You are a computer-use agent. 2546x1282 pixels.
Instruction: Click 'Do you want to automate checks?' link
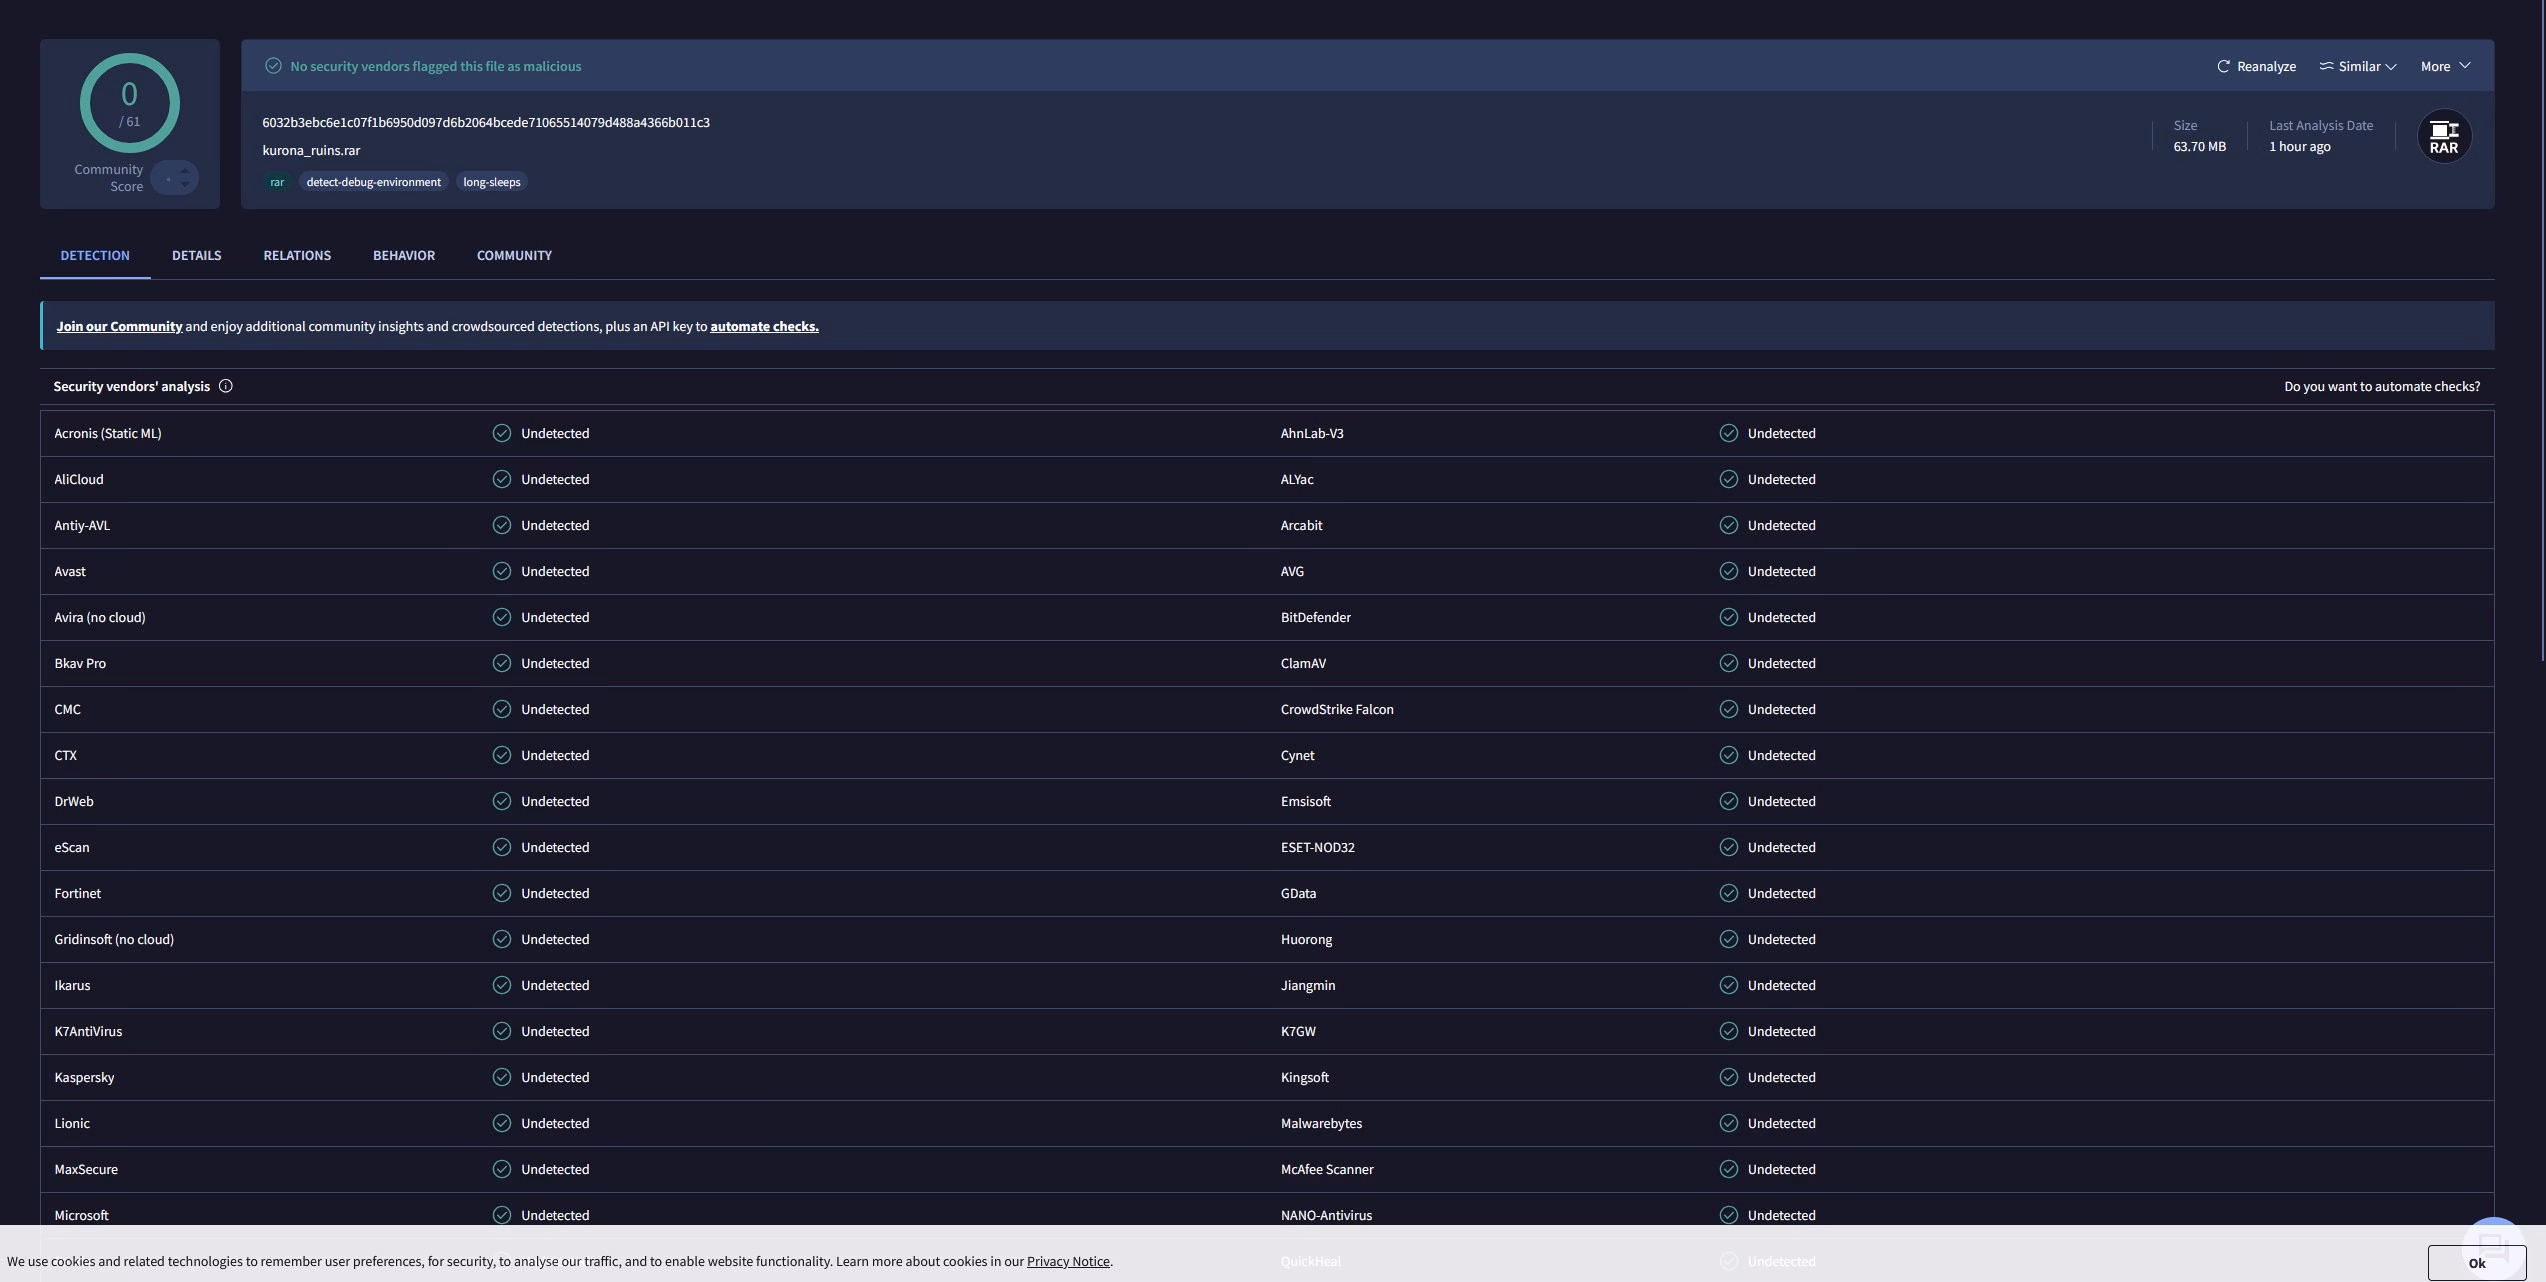click(2382, 386)
